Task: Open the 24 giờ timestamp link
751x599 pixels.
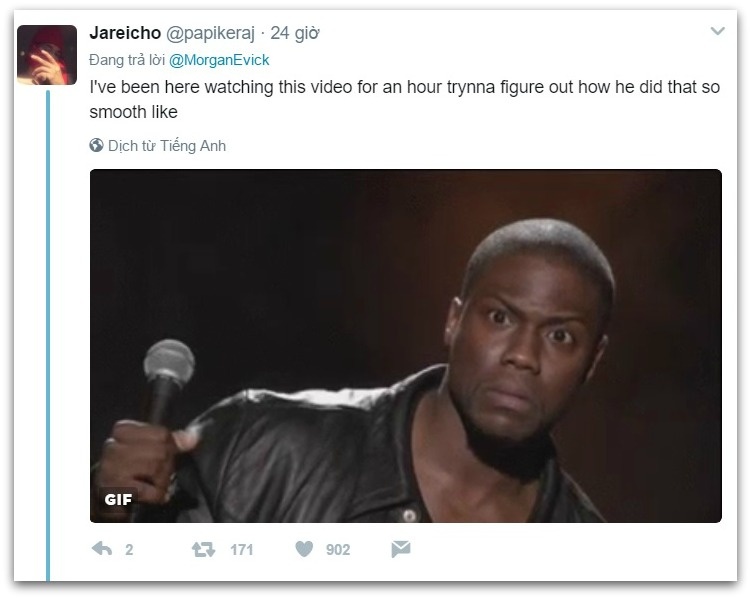Action: click(295, 33)
